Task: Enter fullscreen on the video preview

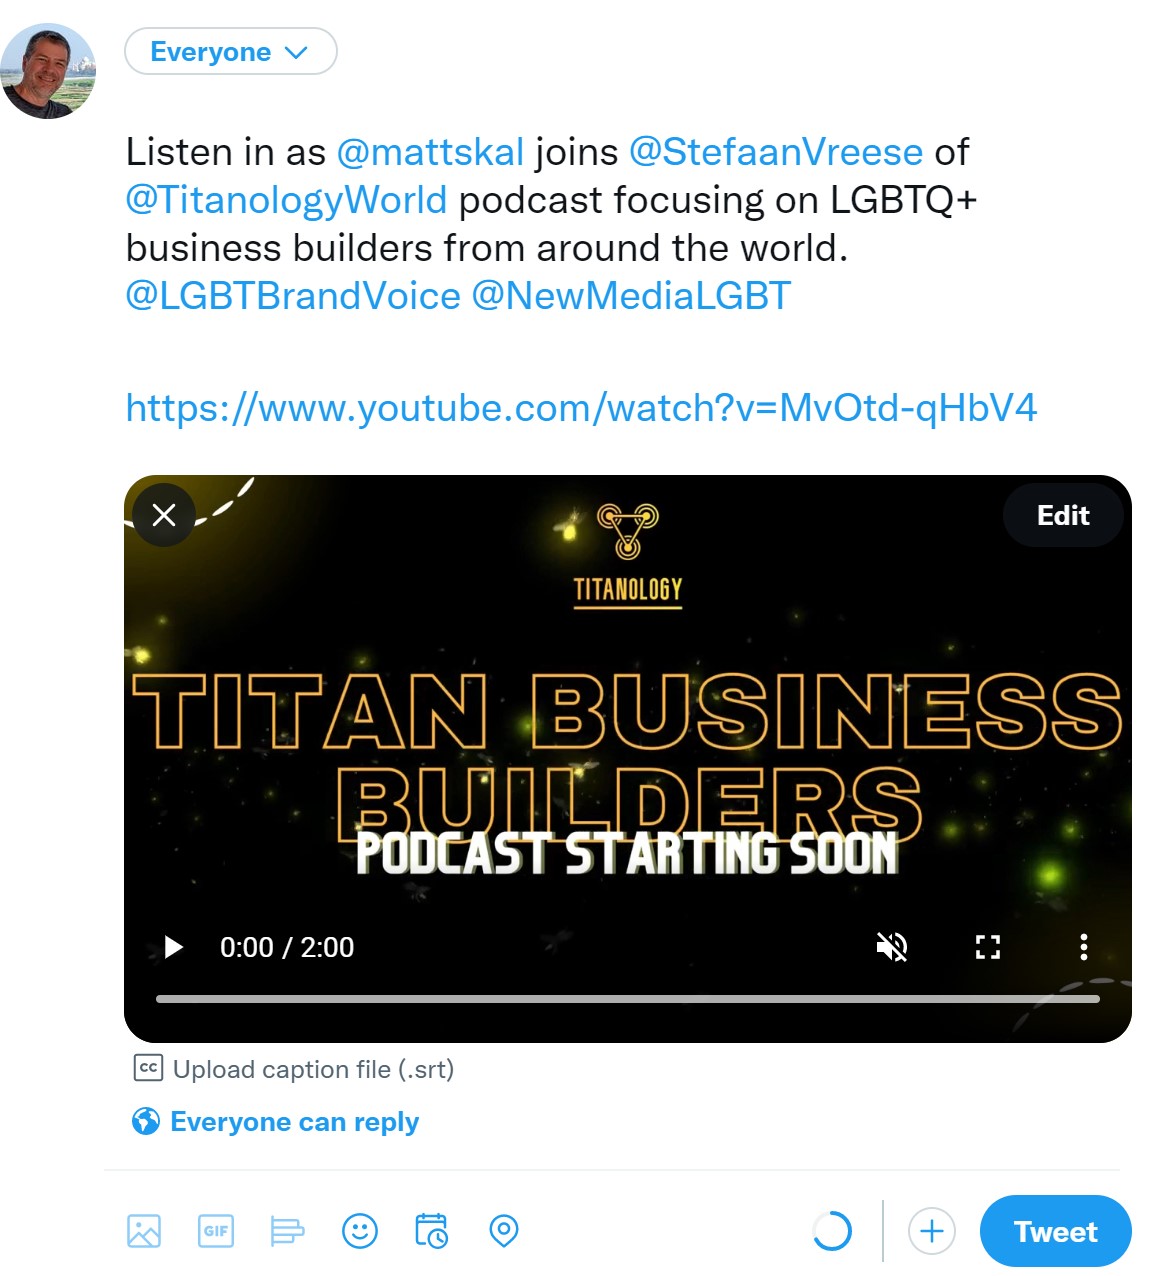Action: point(988,947)
